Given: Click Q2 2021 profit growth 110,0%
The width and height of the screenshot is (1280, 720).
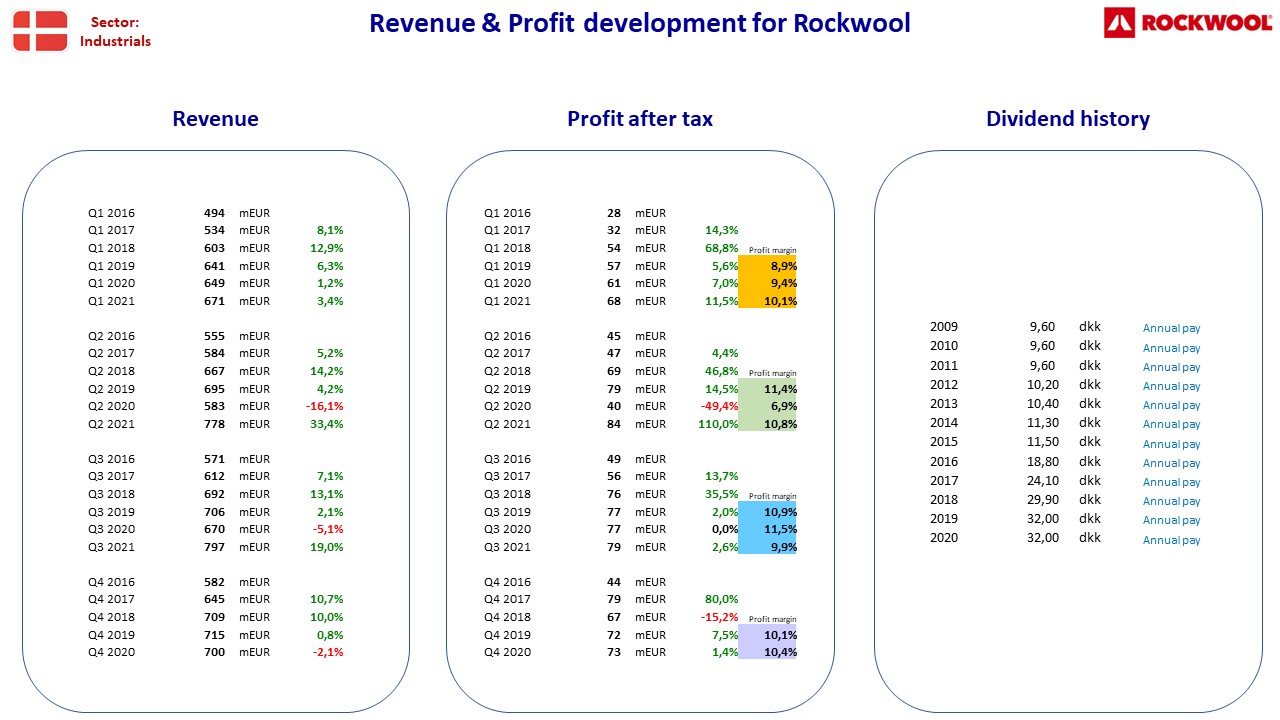Looking at the screenshot, I should coord(719,424).
